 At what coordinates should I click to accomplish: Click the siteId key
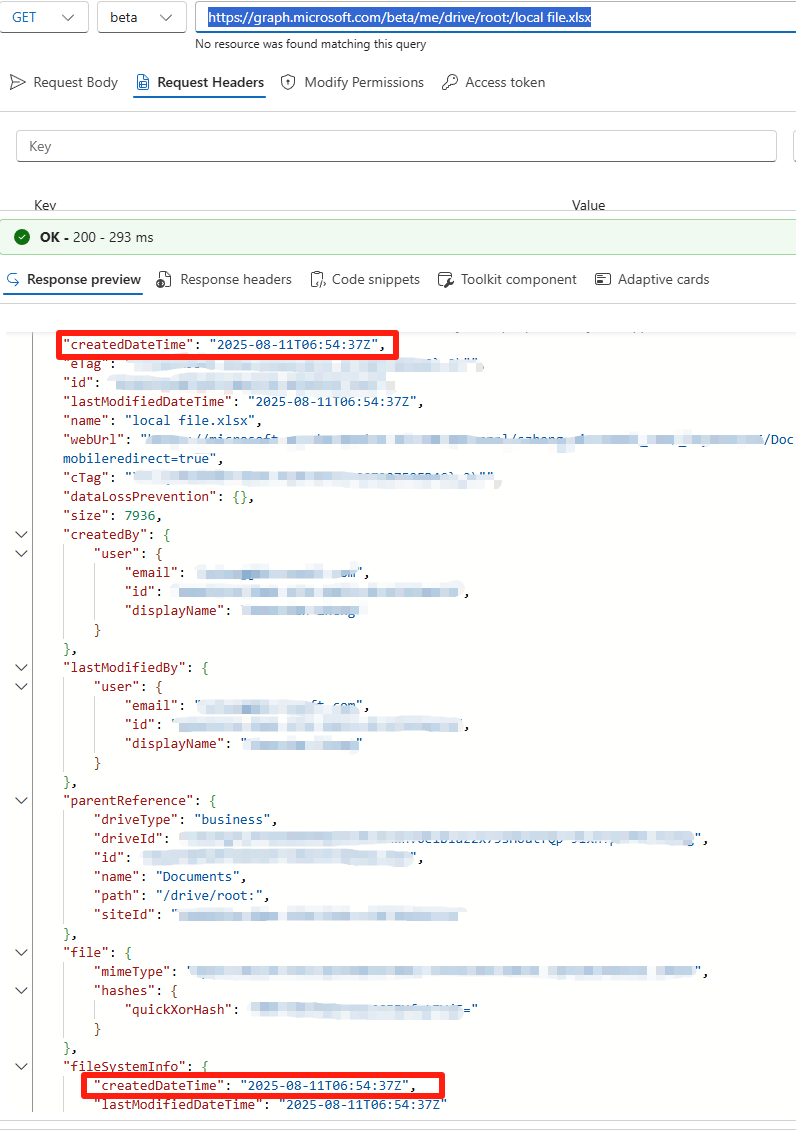pos(124,915)
